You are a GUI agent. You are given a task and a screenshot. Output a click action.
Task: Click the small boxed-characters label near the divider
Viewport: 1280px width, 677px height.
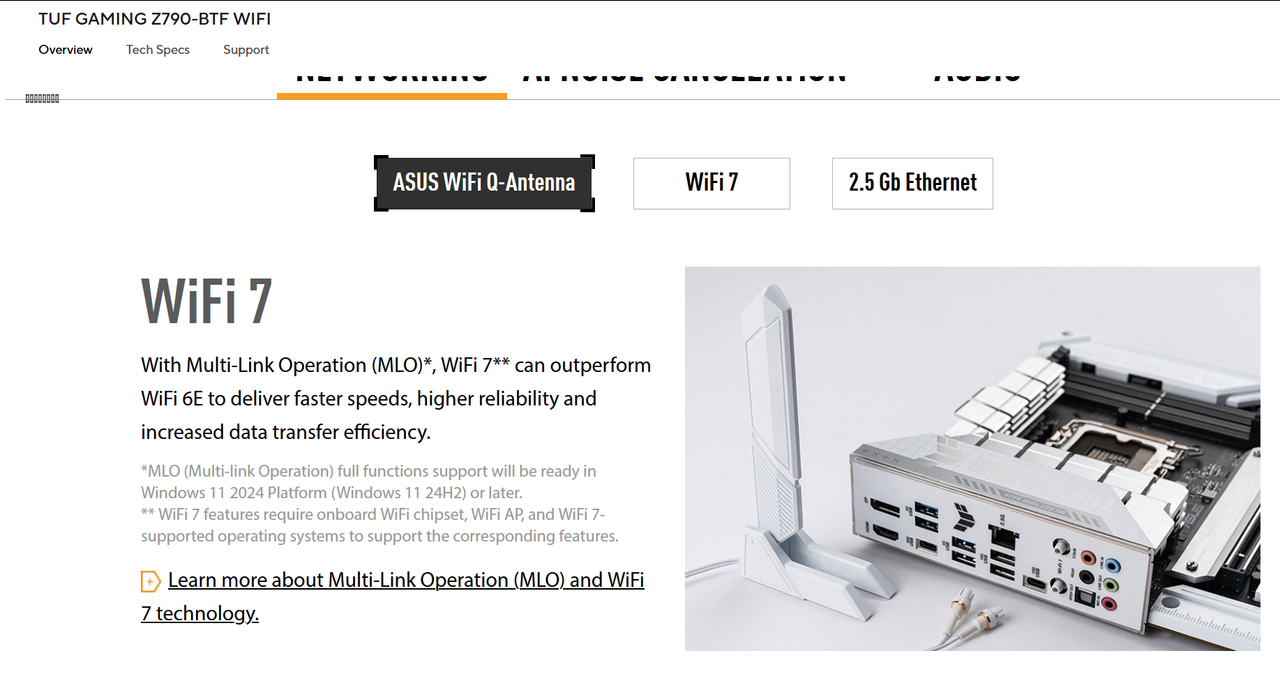42,99
